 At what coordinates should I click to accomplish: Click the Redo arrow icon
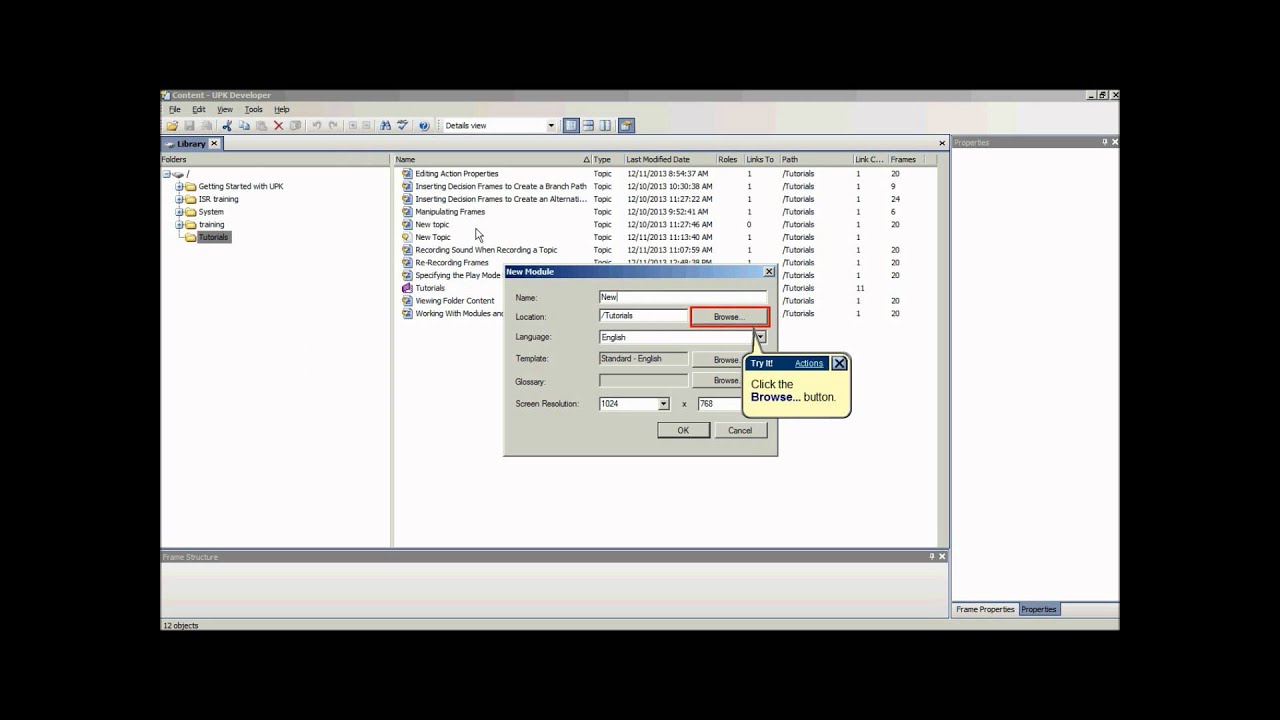tap(333, 126)
